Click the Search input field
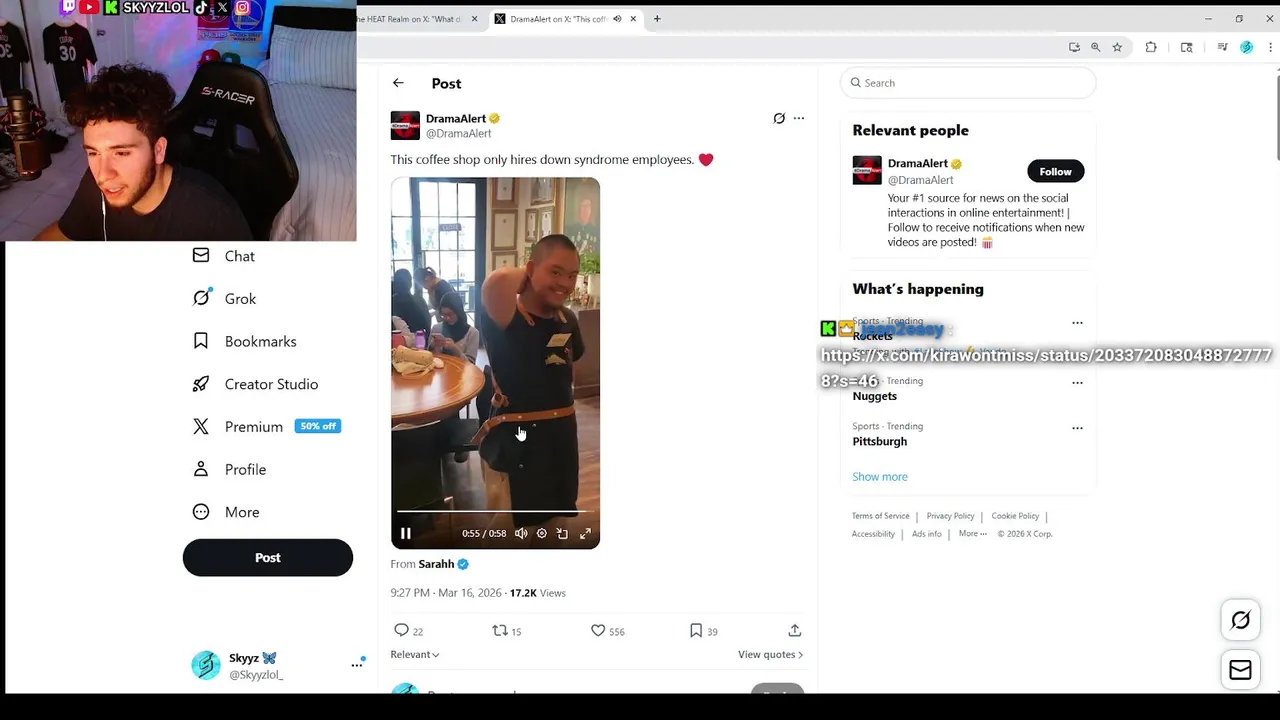 pos(968,83)
